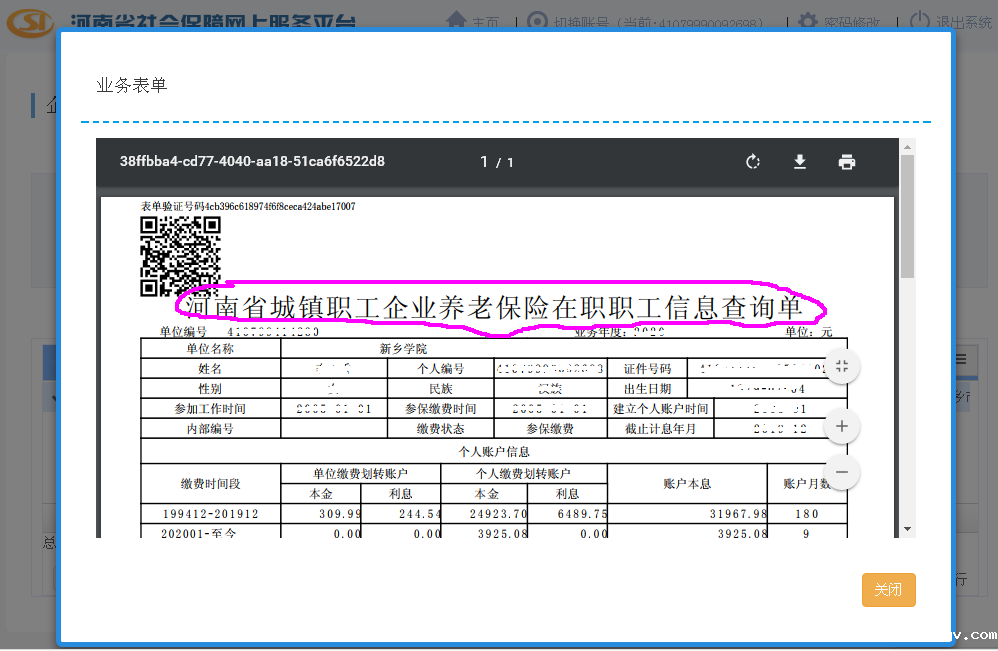The image size is (998, 651).
Task: Click the PDF vertical scrollbar thumb
Action: (908, 216)
